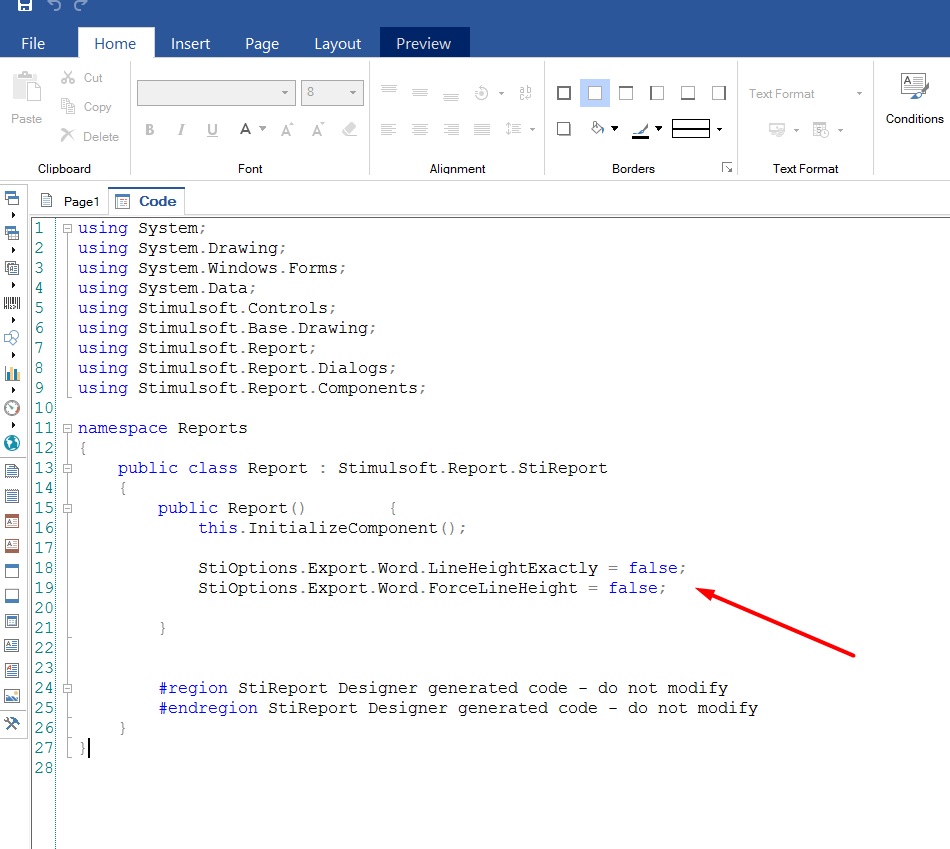The width and height of the screenshot is (950, 849).
Task: Click the Cross bands toolbox icon
Action: pos(12,233)
